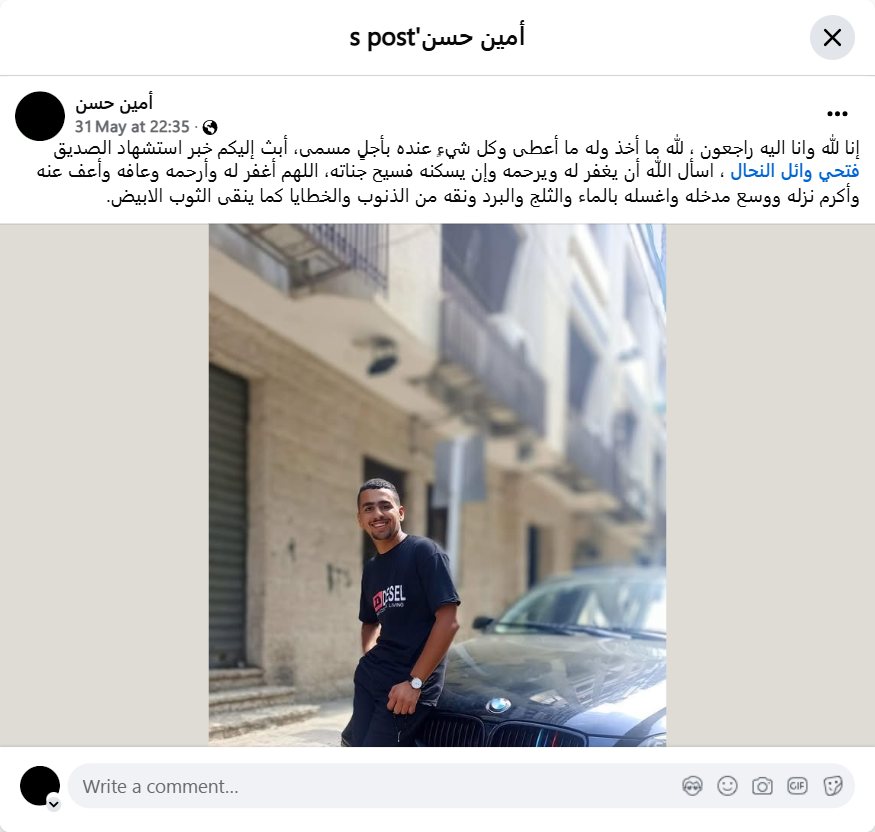
Task: Open the 31 May at 22:35 timestamp
Action: 132,127
